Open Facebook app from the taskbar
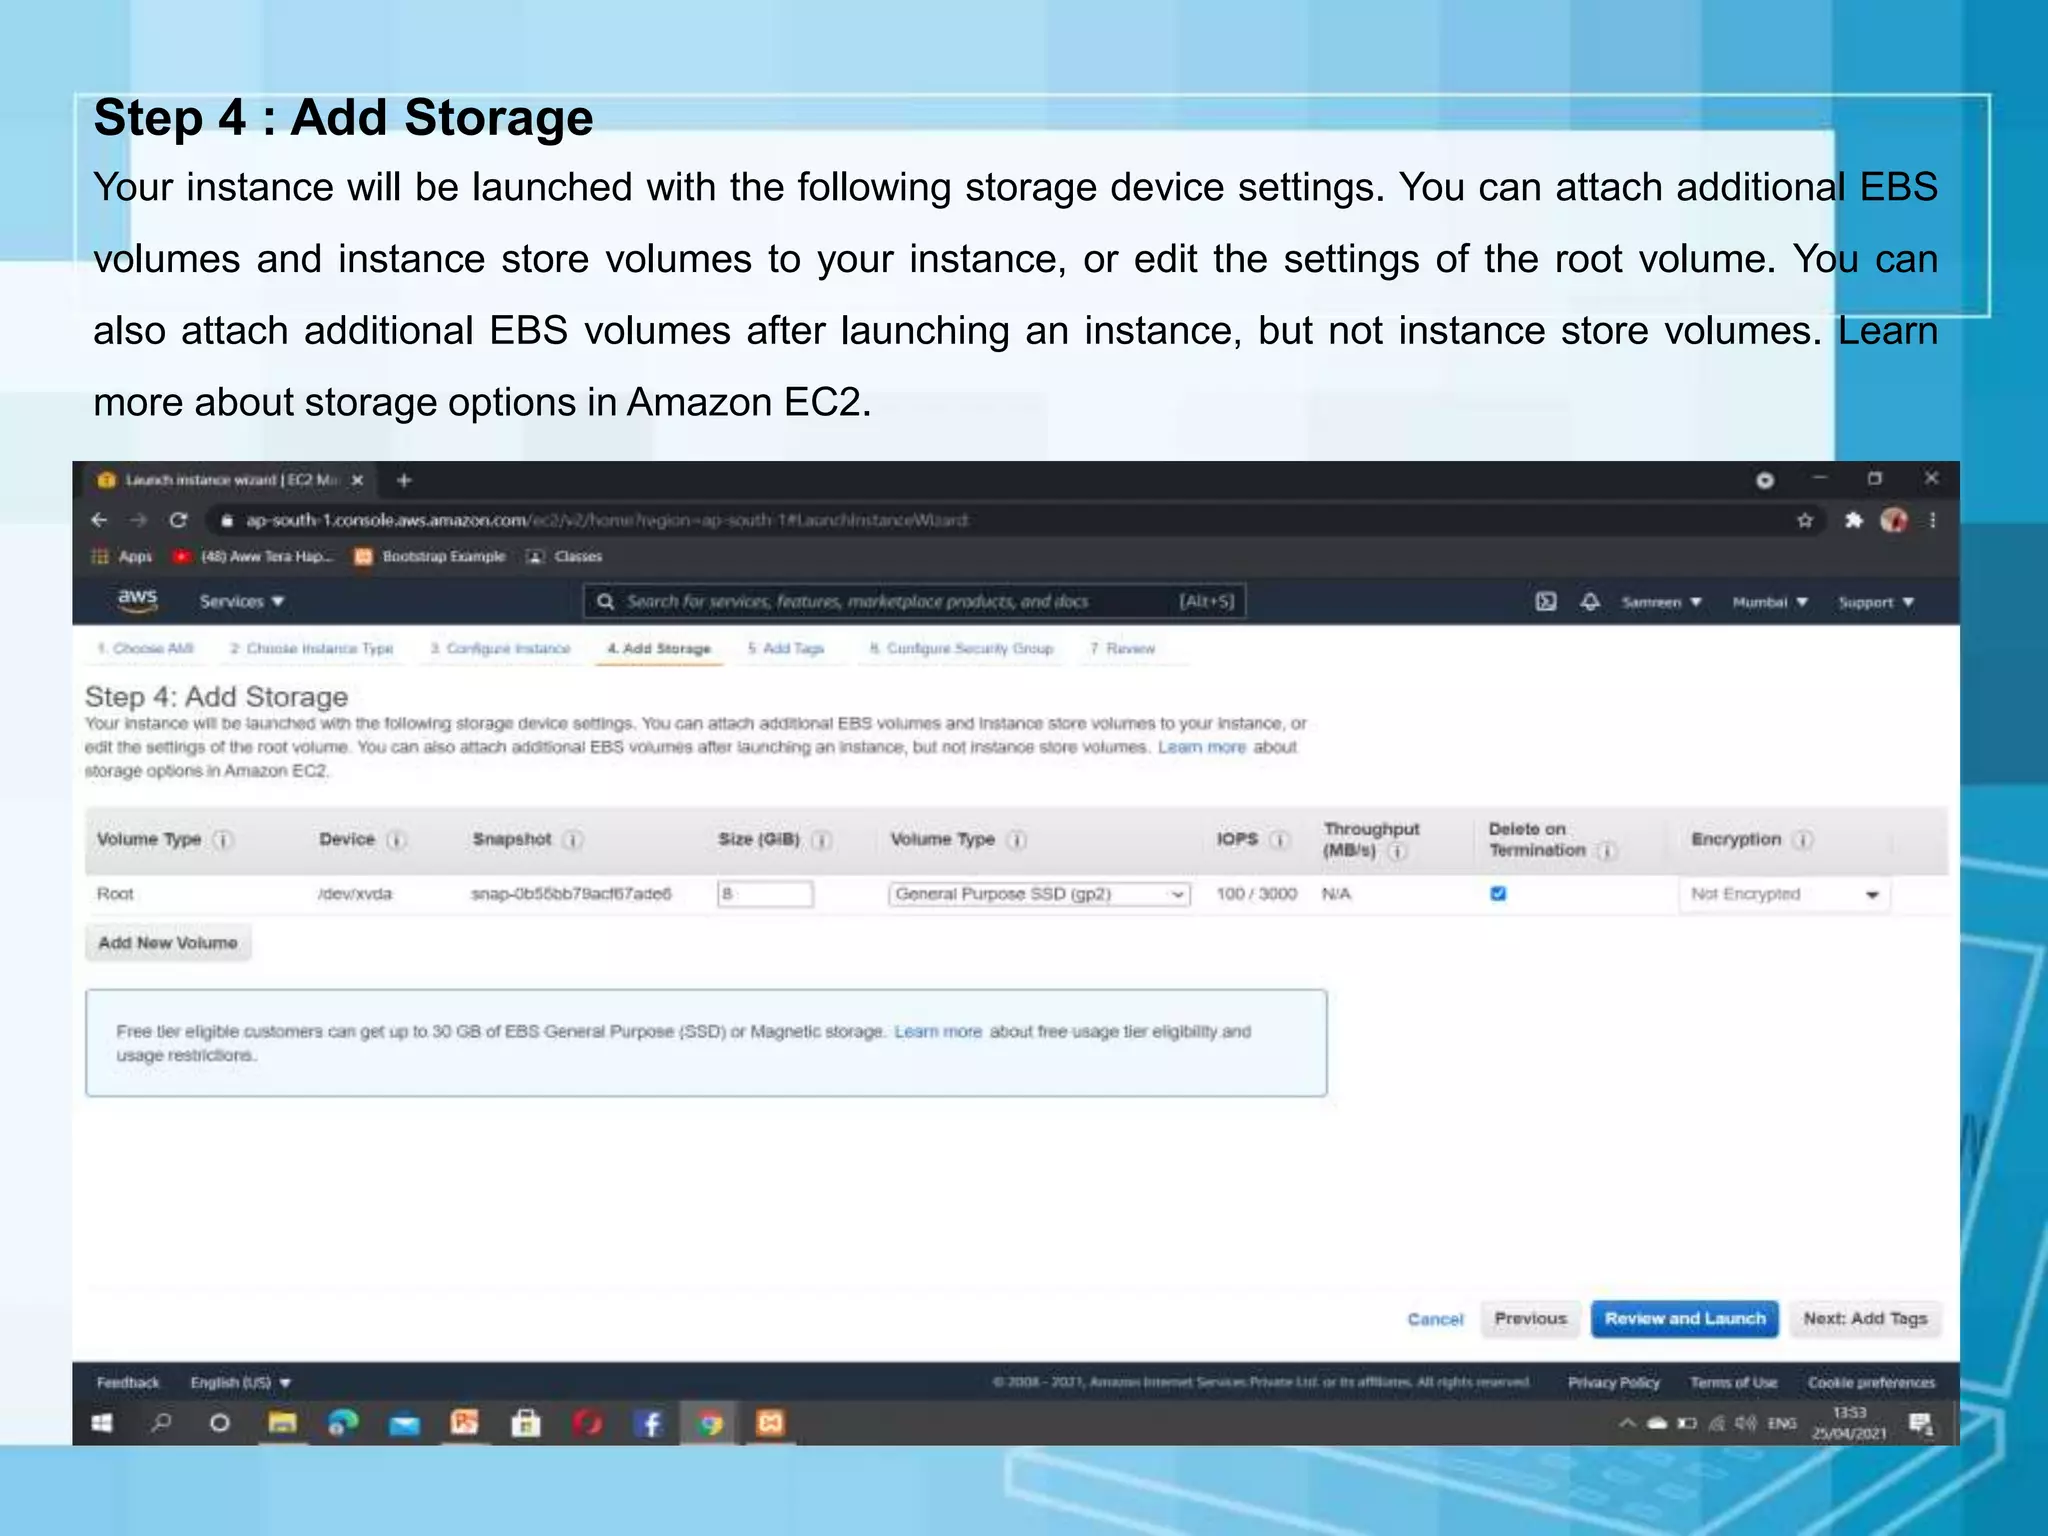2048x1536 pixels. click(648, 1422)
